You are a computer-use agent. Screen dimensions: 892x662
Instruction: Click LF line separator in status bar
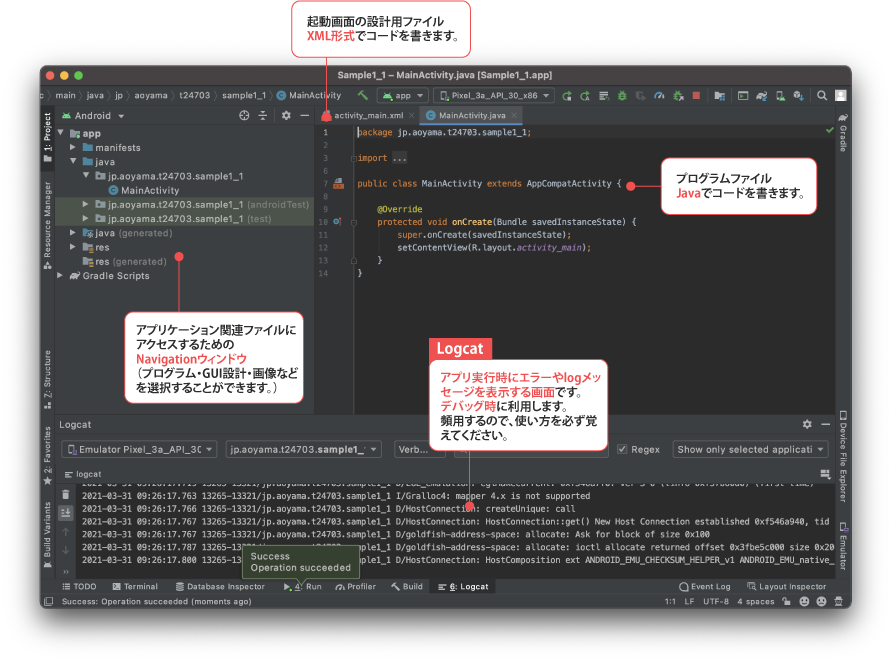point(689,601)
